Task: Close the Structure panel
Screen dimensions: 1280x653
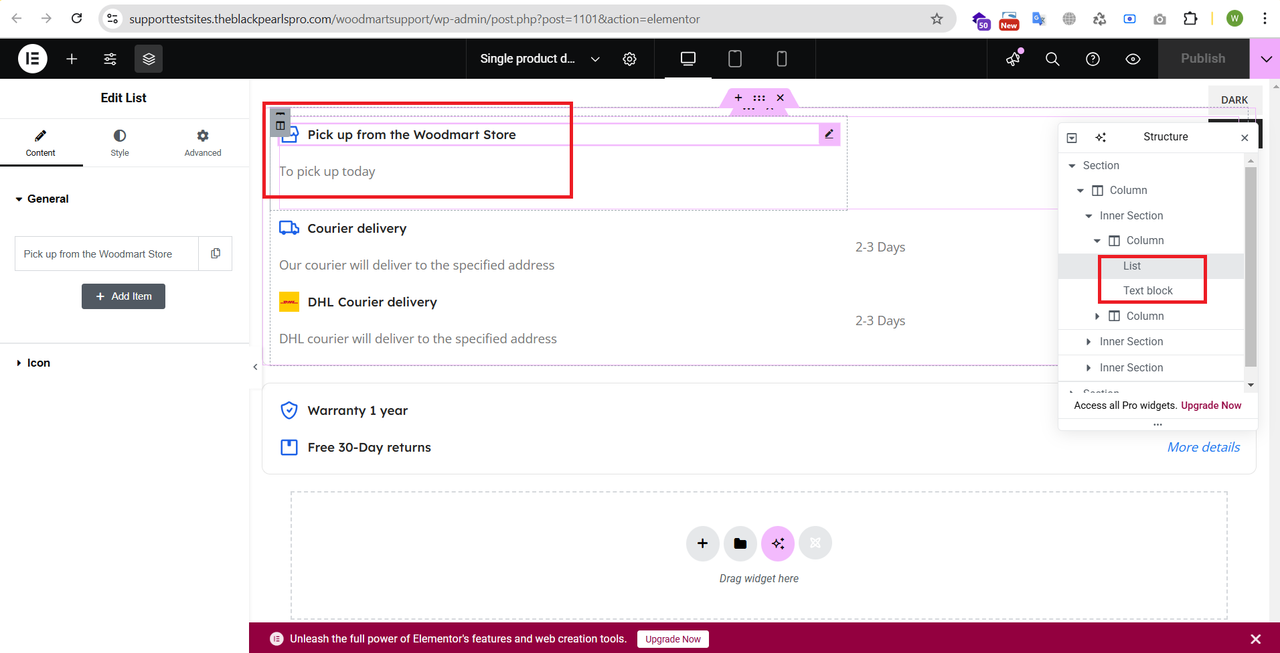Action: click(1244, 138)
